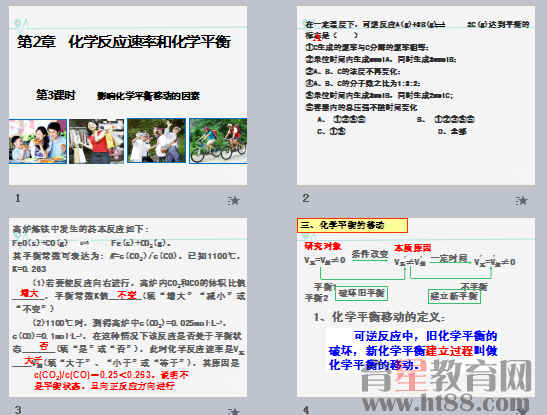Click the 1、化学平衡移动的定义 line

click(x=379, y=317)
